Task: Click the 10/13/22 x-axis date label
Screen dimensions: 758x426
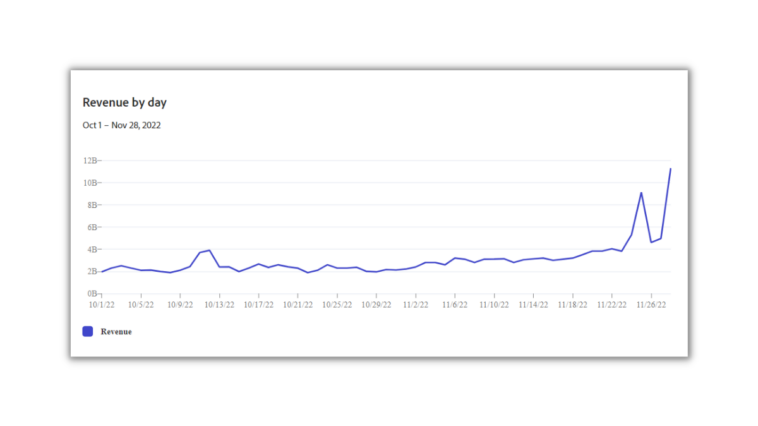Action: coord(219,305)
